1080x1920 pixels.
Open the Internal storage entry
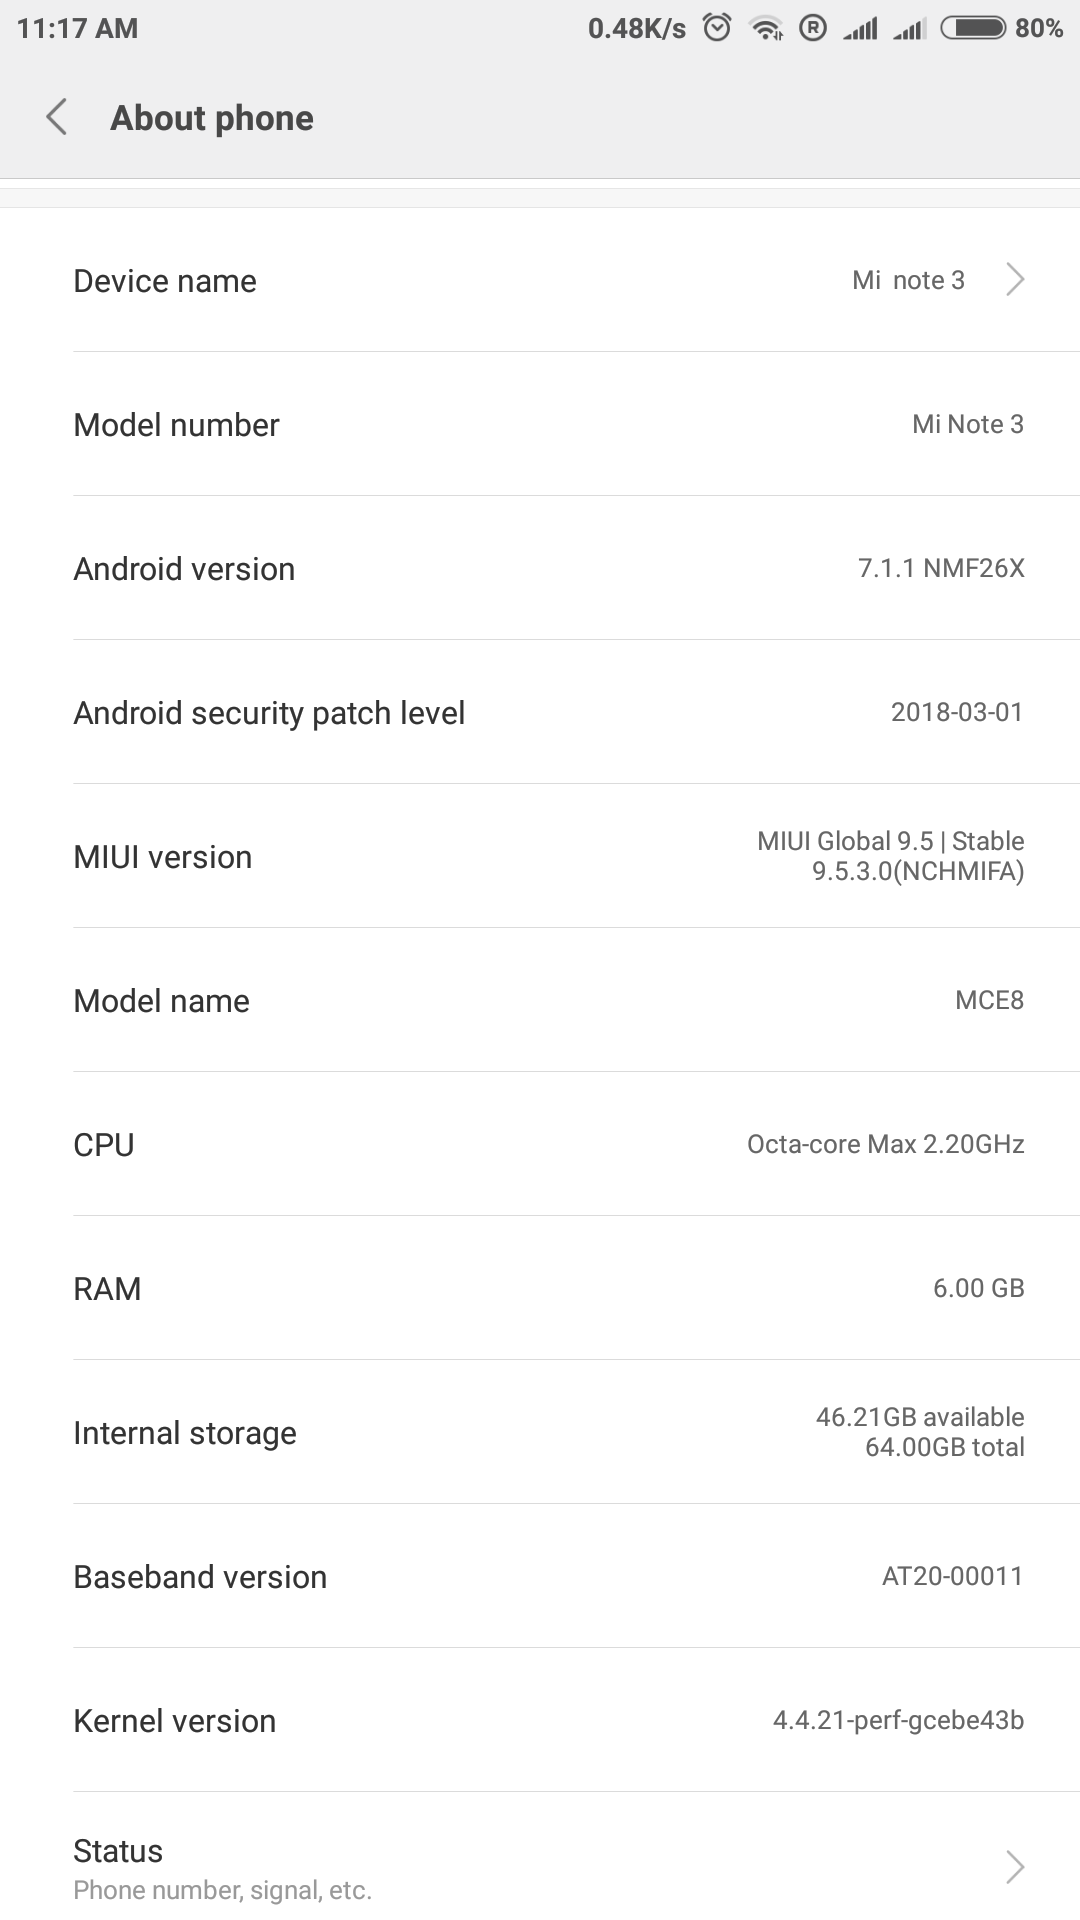(x=540, y=1433)
